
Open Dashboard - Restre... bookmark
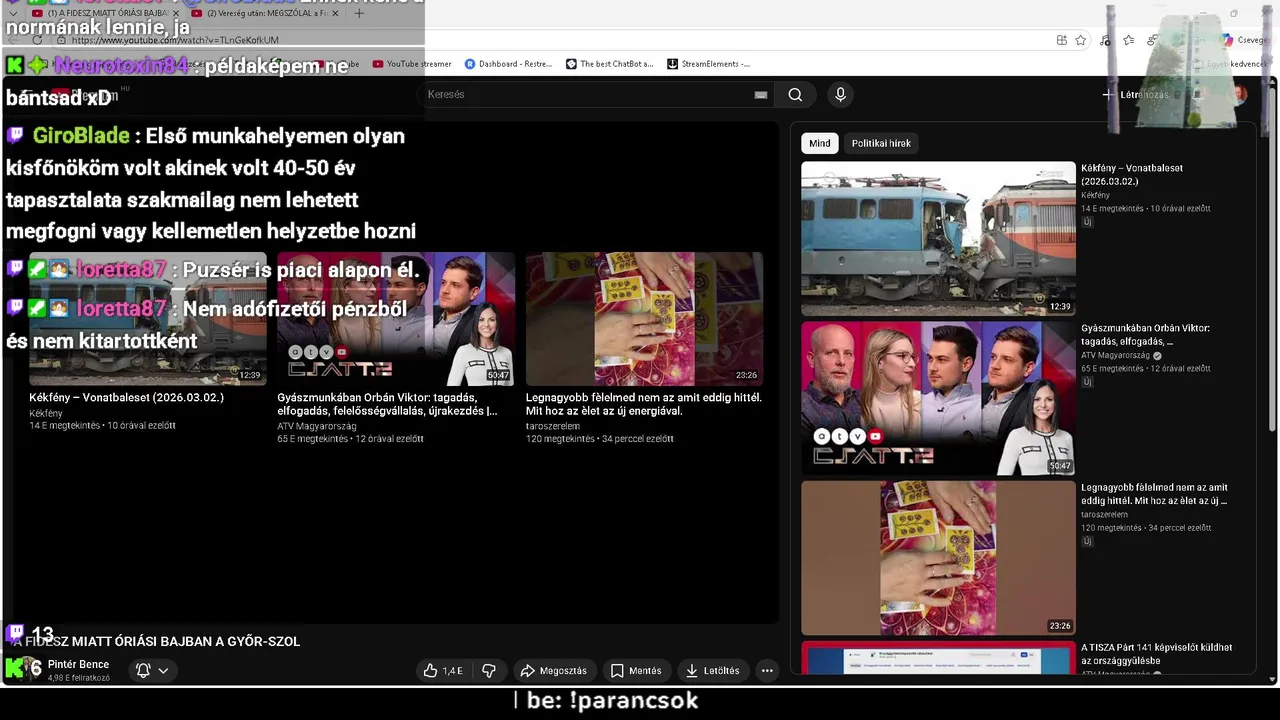(x=508, y=64)
